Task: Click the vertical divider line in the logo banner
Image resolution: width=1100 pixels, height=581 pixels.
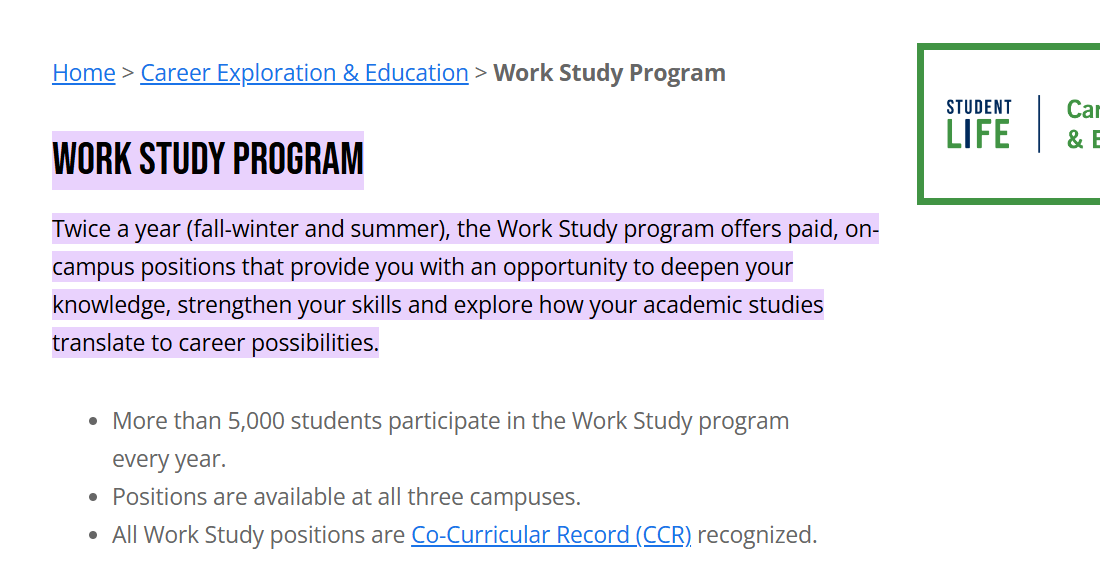Action: click(x=1039, y=124)
